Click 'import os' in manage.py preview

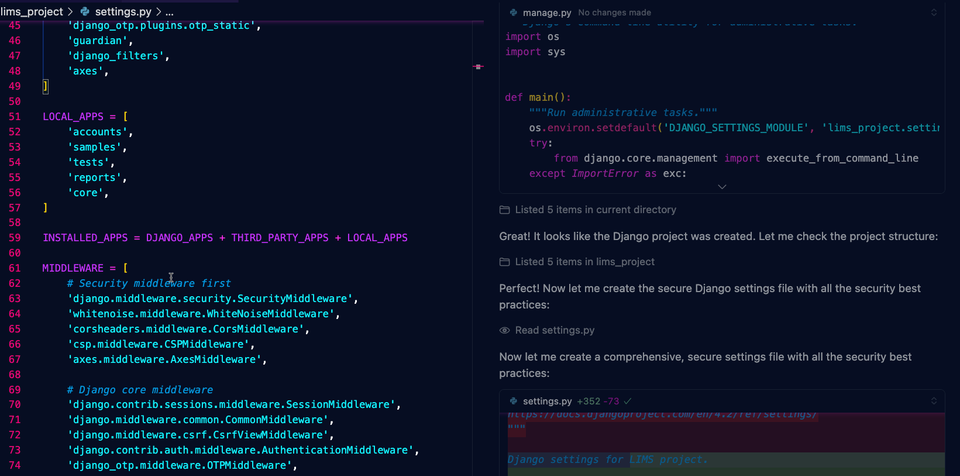click(532, 37)
